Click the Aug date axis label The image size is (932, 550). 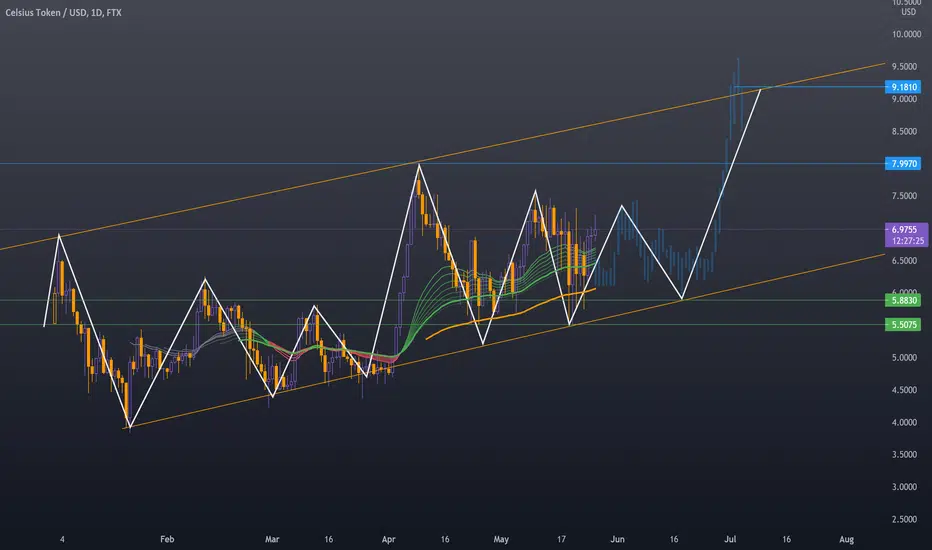pyautogui.click(x=846, y=539)
